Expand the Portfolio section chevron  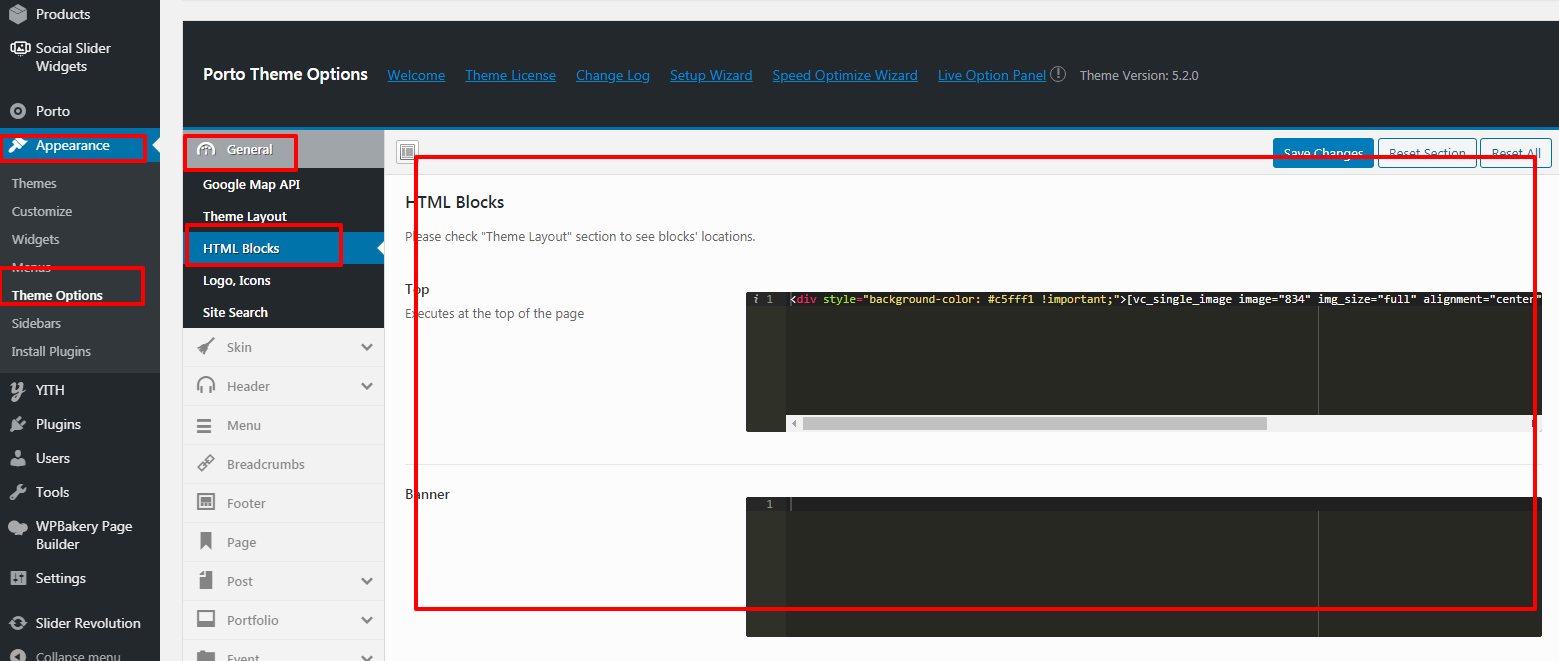click(x=367, y=620)
